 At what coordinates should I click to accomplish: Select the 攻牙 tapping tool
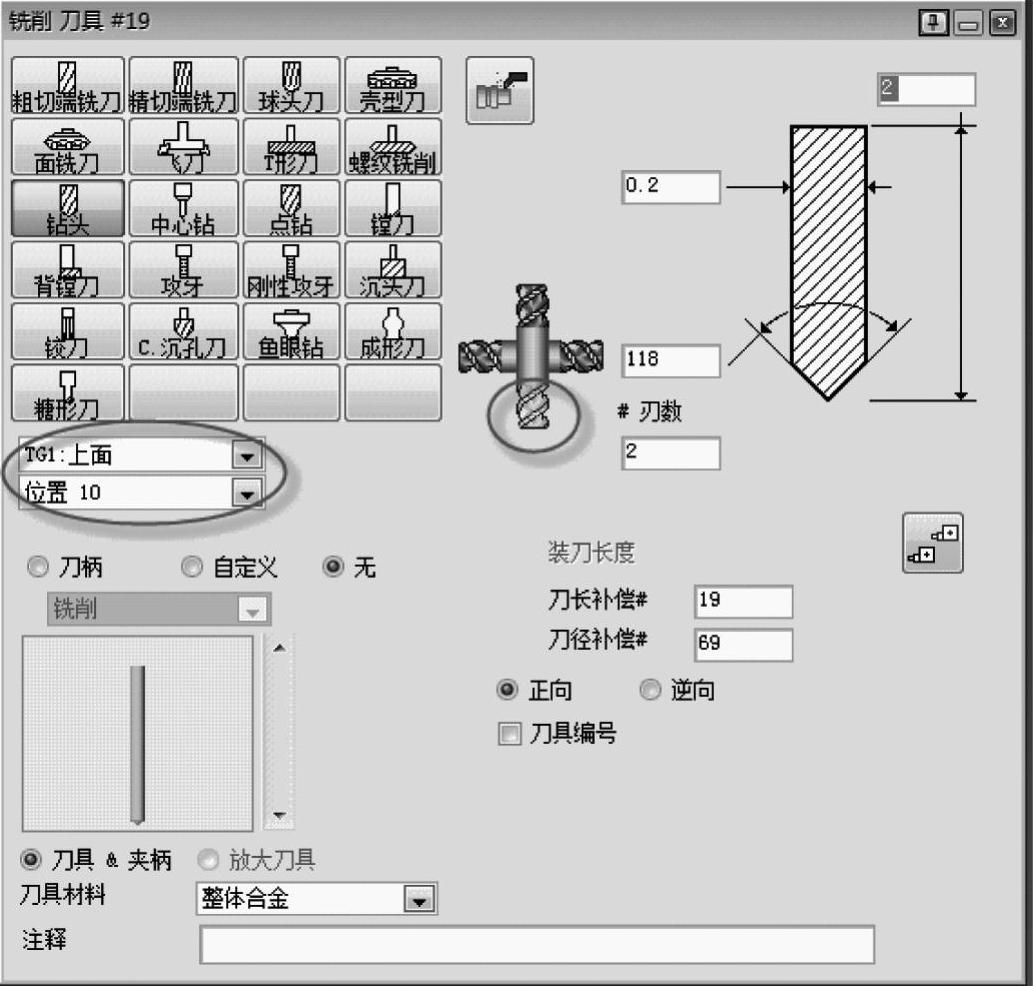[183, 271]
